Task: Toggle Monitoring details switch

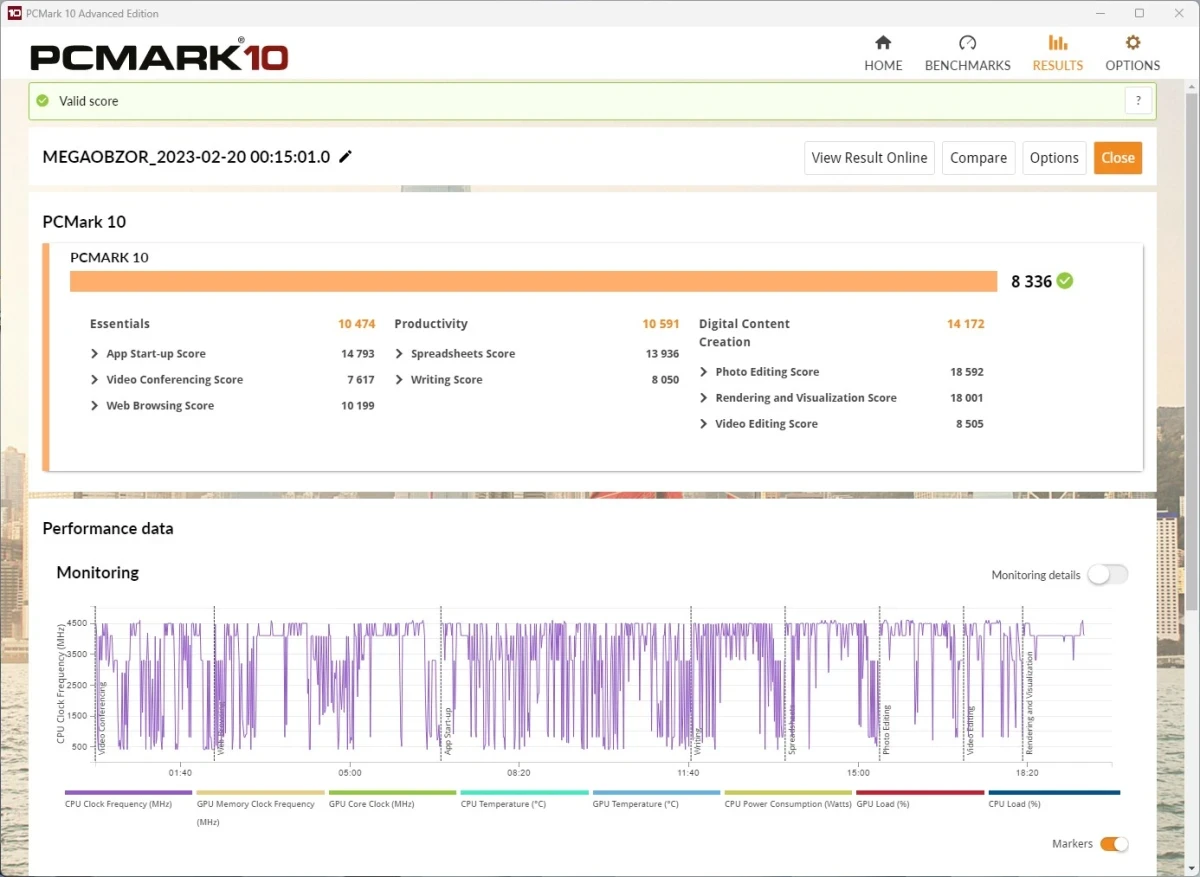Action: [x=1108, y=575]
